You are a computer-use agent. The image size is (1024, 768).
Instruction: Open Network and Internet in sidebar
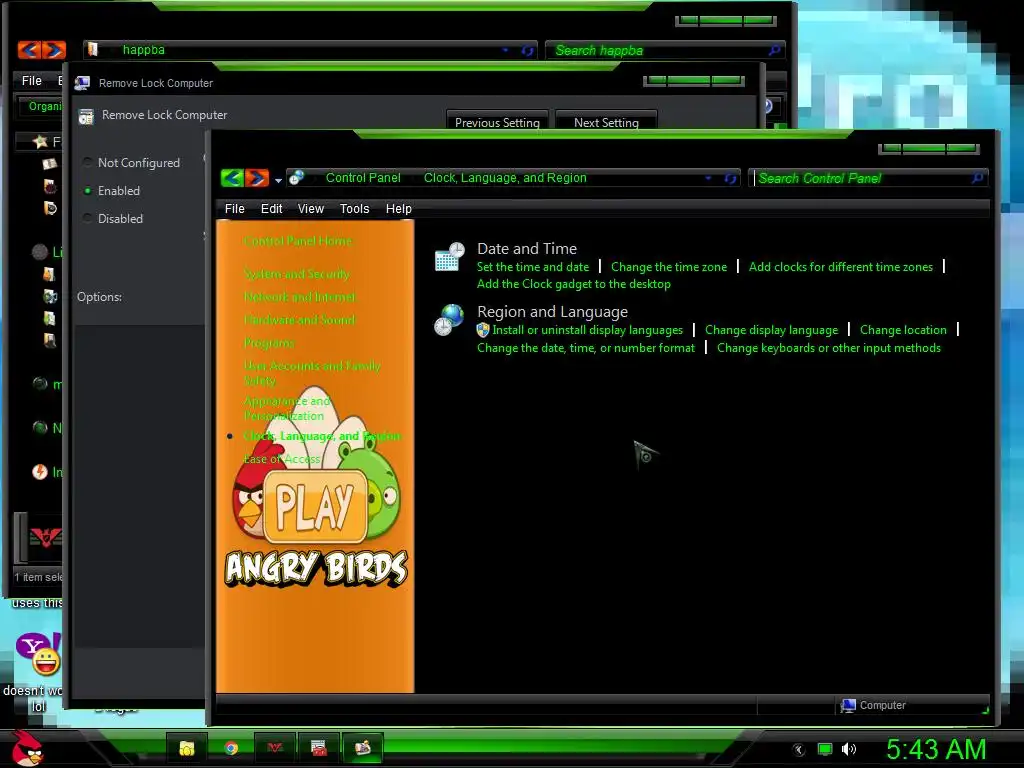tap(300, 296)
